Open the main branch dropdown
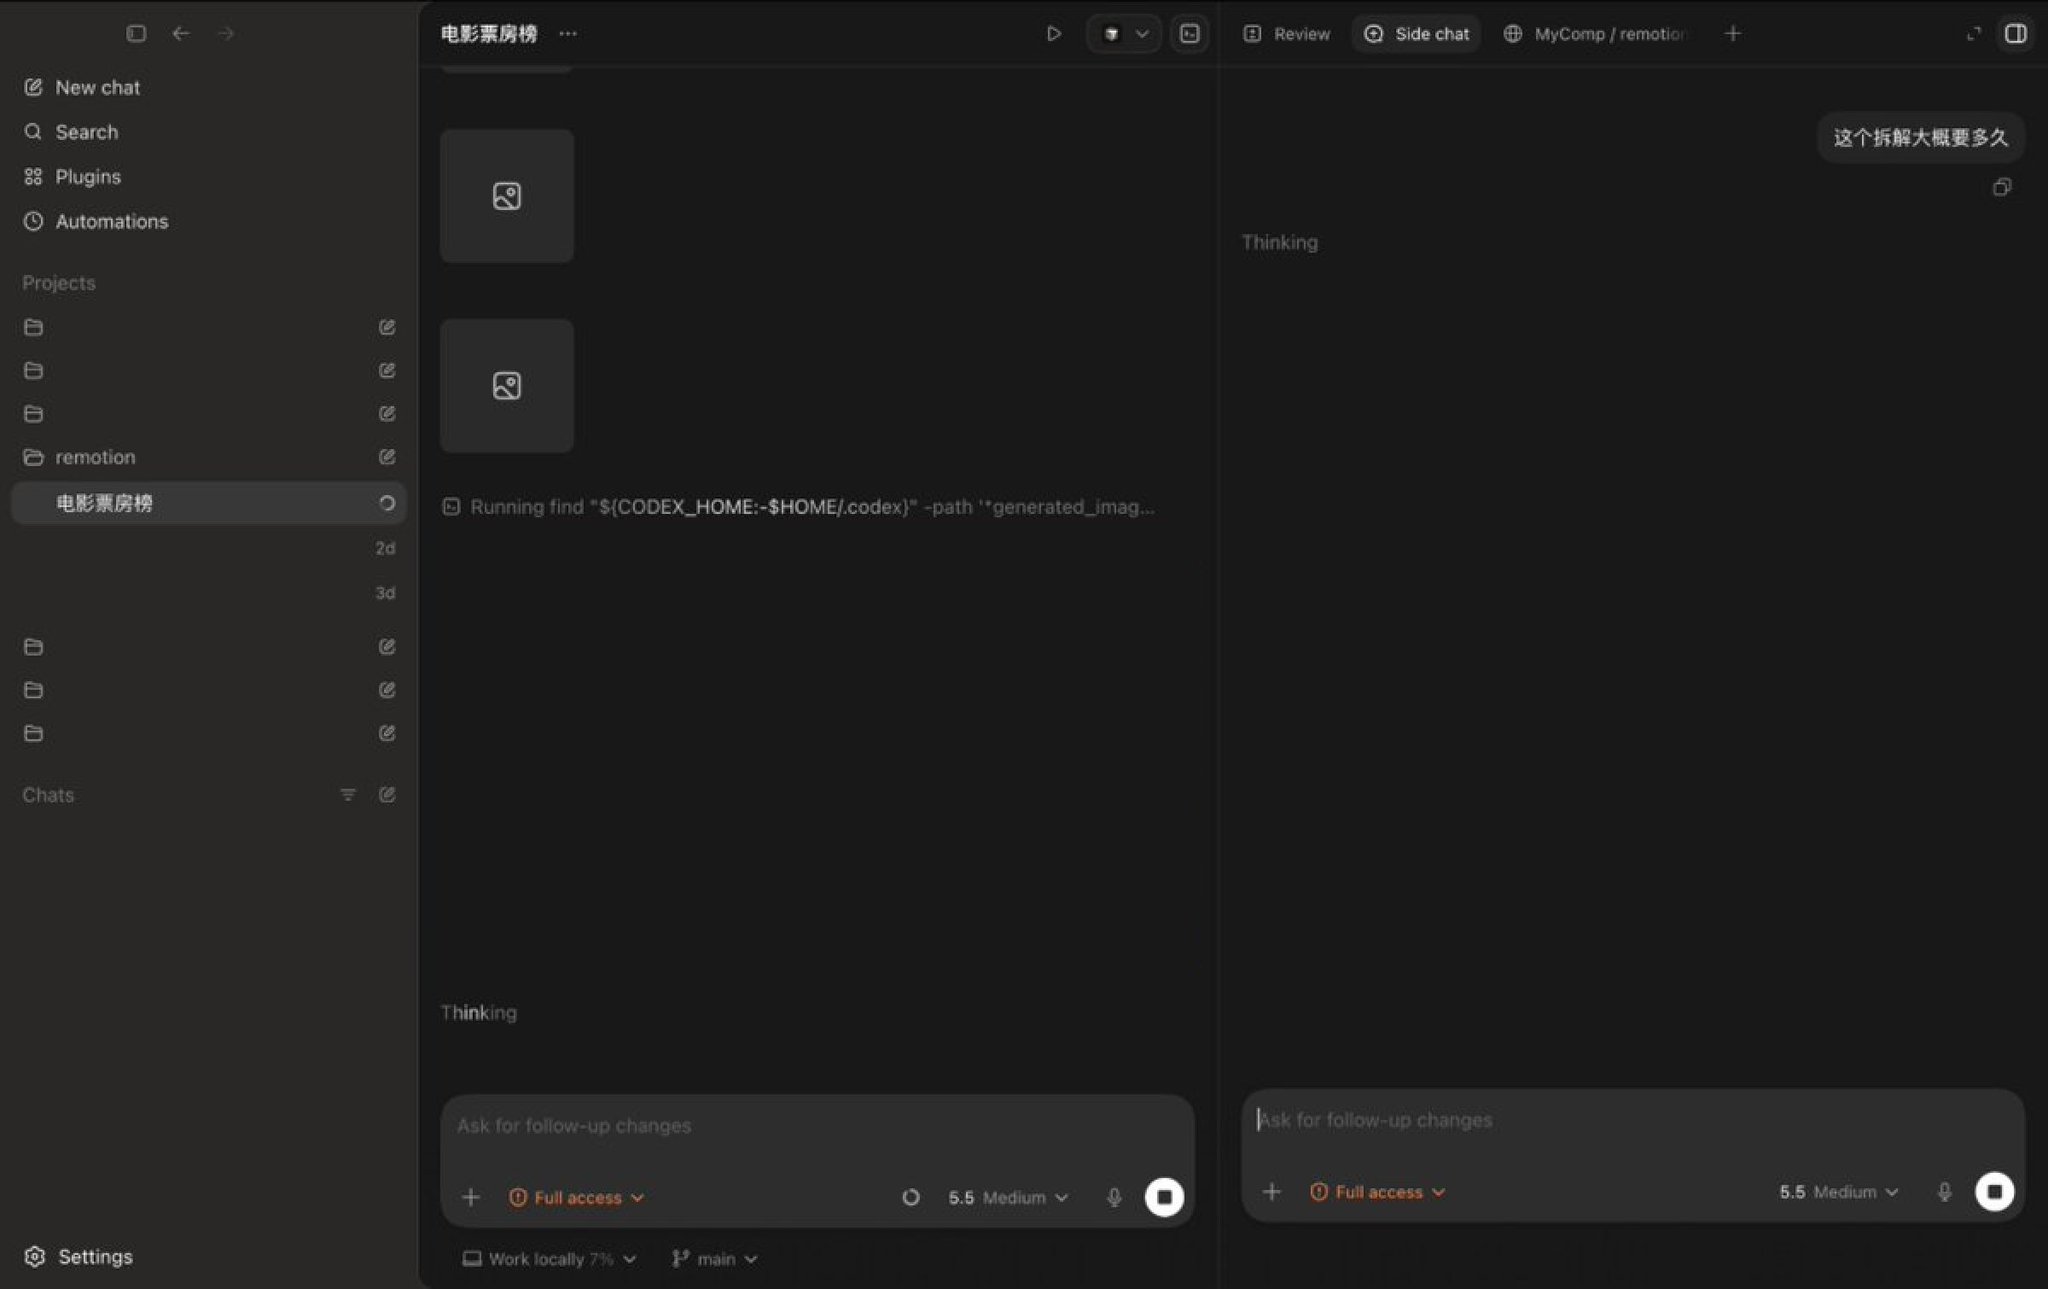This screenshot has height=1289, width=2048. point(714,1259)
